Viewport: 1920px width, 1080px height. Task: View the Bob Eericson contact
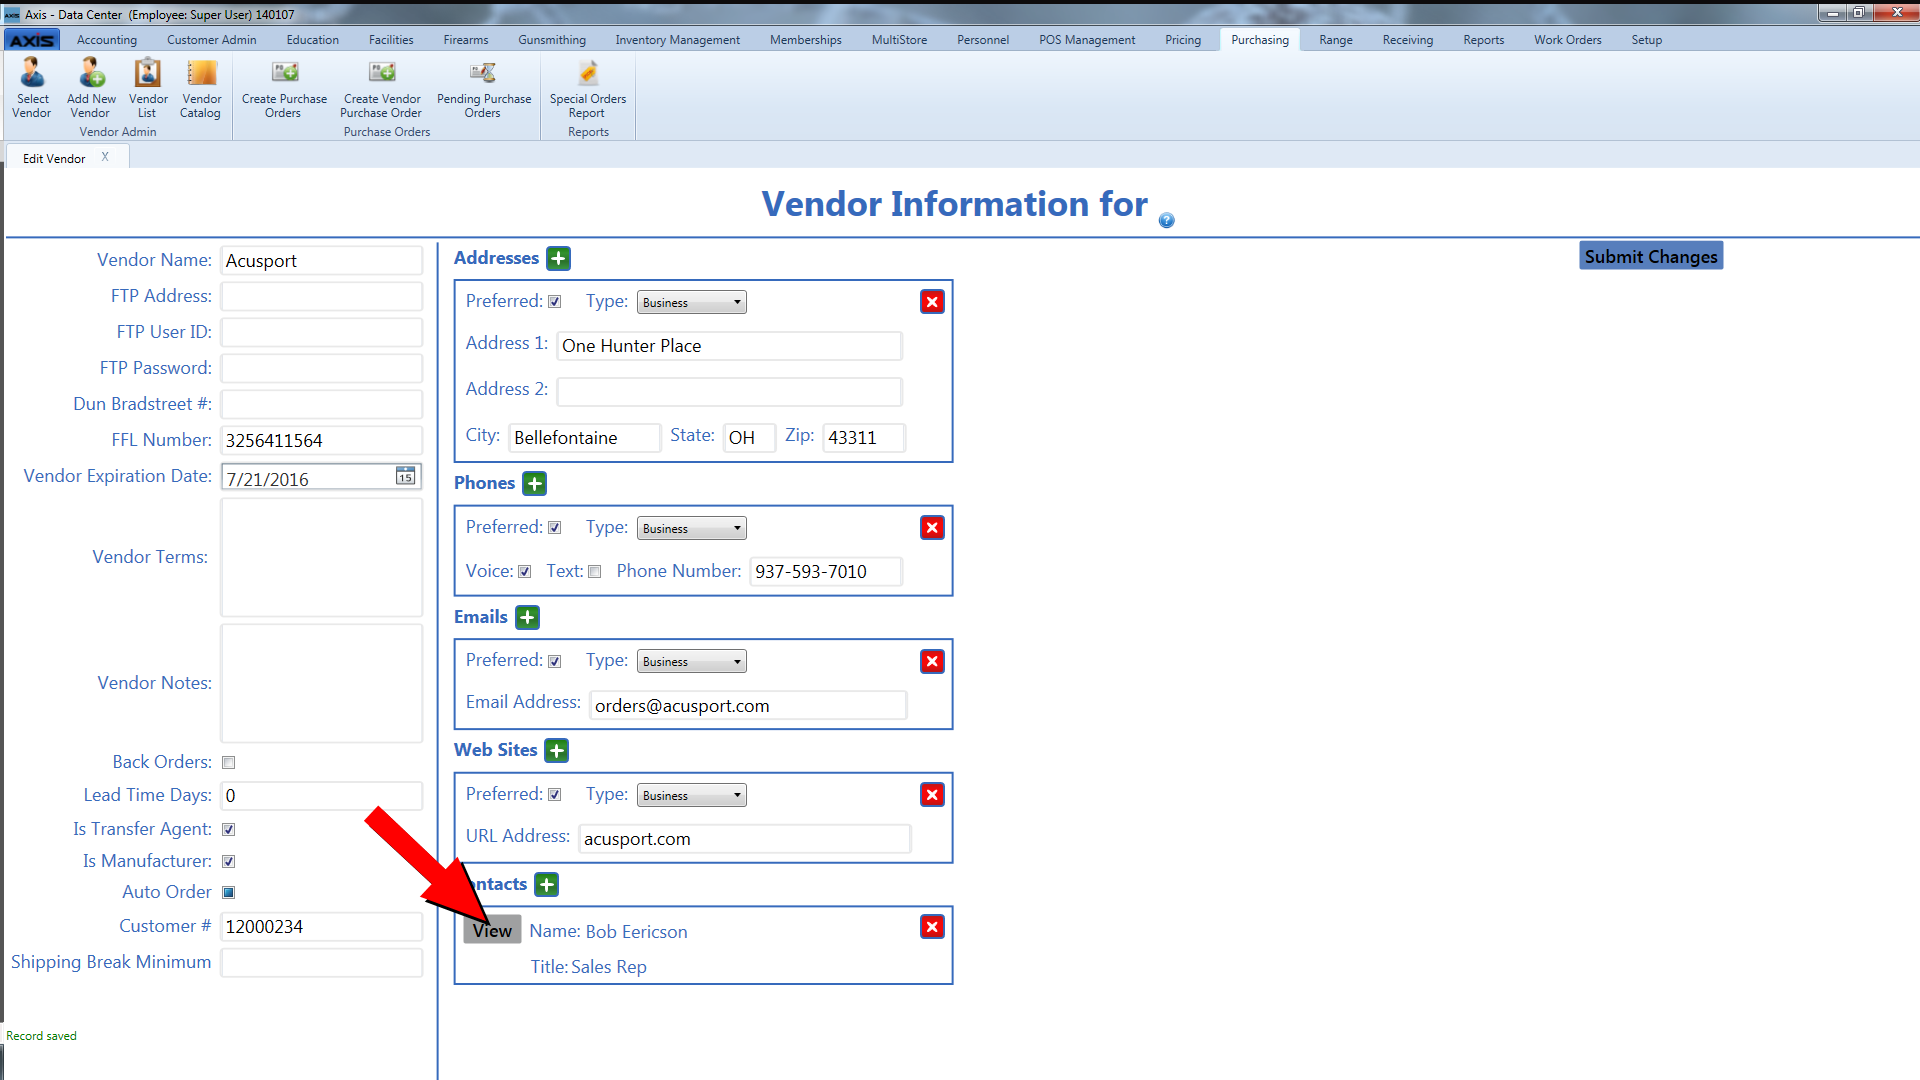492,930
